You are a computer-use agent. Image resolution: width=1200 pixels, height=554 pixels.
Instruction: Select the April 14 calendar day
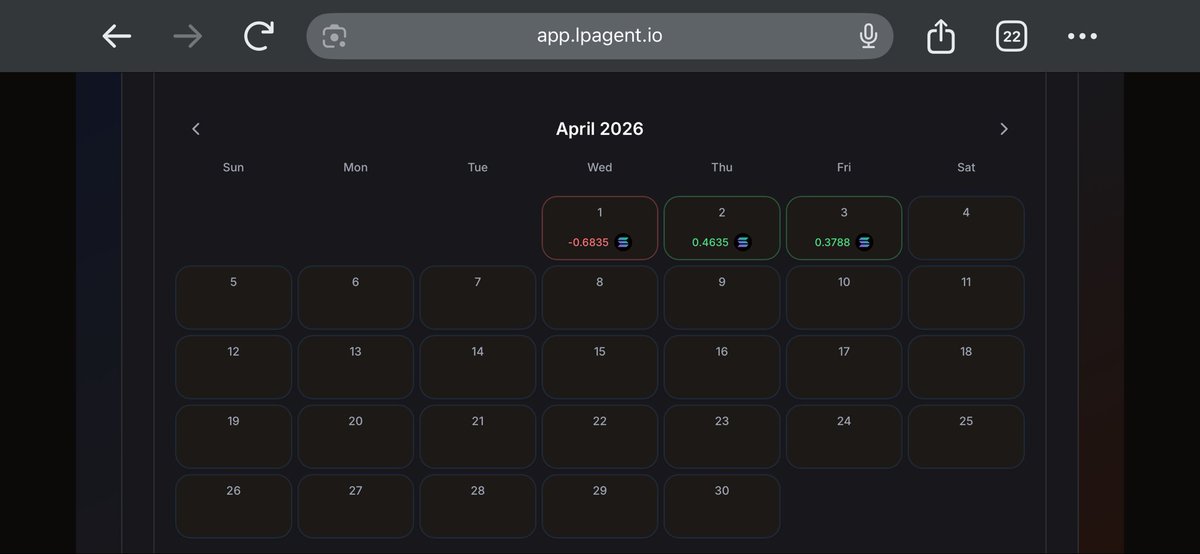pyautogui.click(x=478, y=367)
